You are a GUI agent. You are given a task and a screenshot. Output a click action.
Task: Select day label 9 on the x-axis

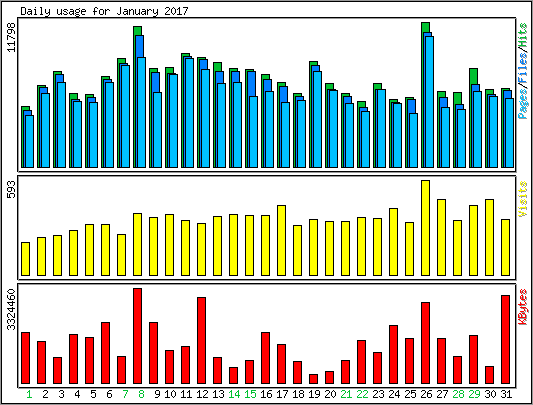pyautogui.click(x=157, y=394)
